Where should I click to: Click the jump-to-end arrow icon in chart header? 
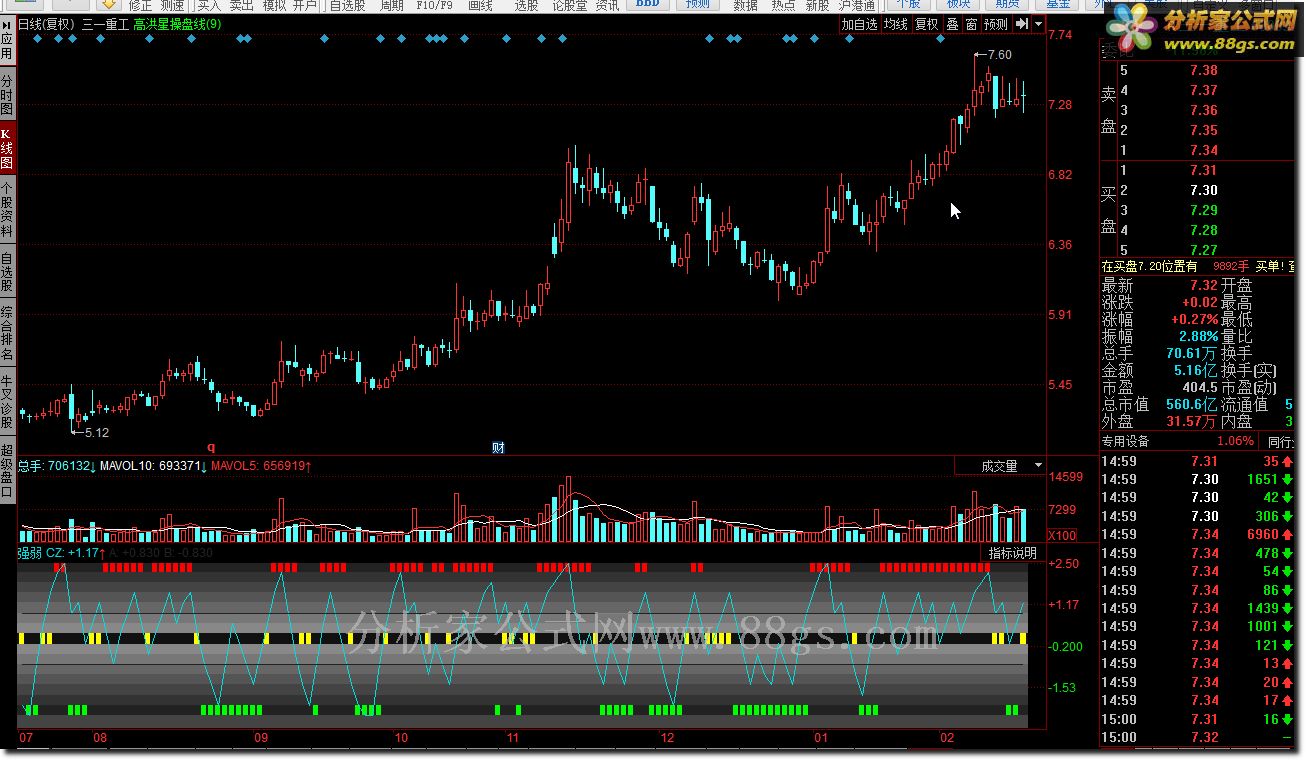point(1021,24)
